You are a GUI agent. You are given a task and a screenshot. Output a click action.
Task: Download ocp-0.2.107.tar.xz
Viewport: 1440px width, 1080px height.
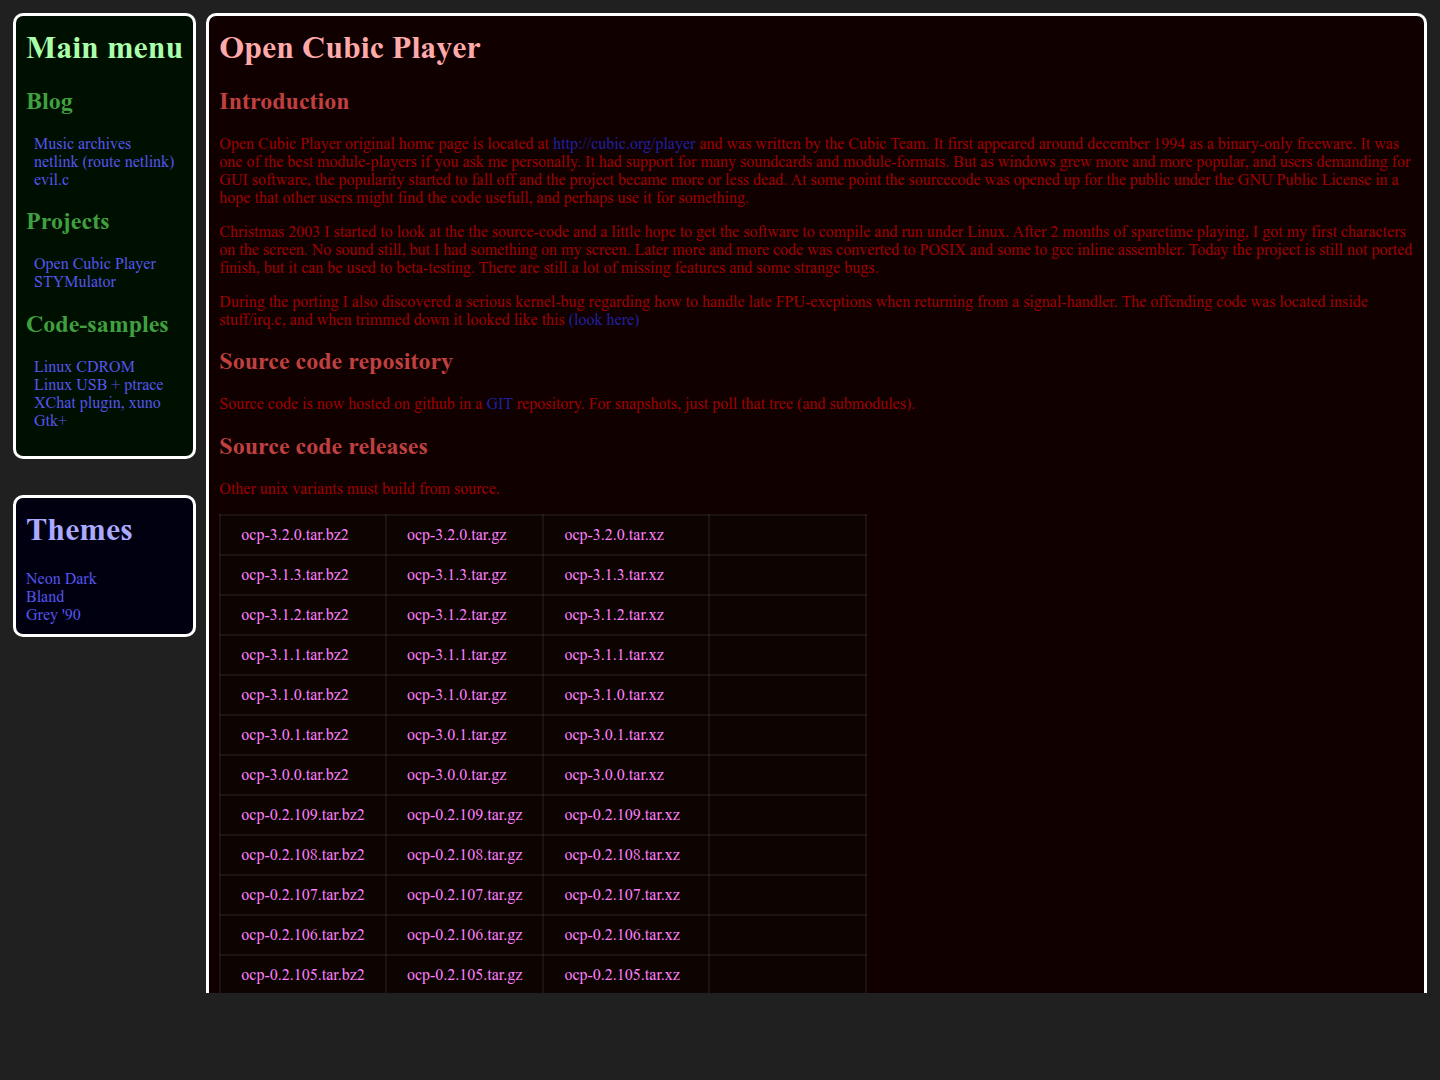(x=622, y=895)
